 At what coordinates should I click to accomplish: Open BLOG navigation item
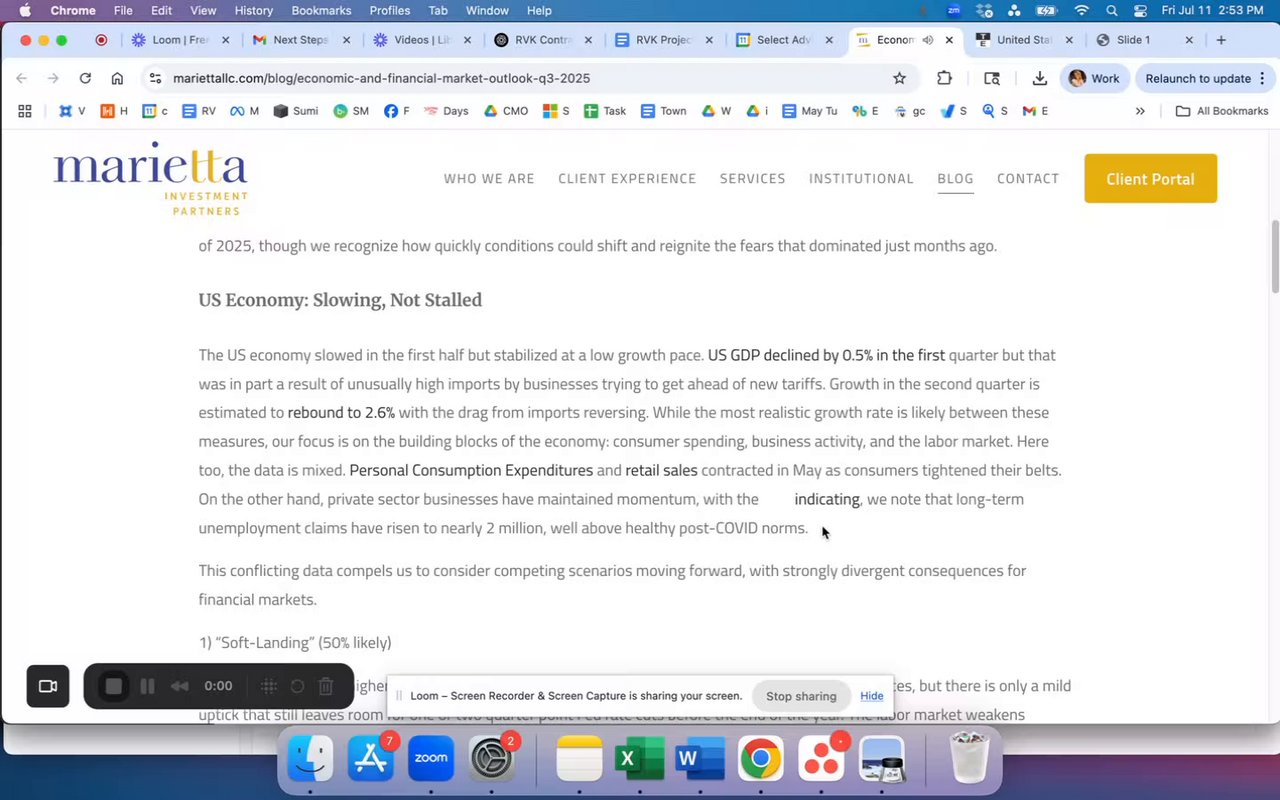click(x=955, y=179)
